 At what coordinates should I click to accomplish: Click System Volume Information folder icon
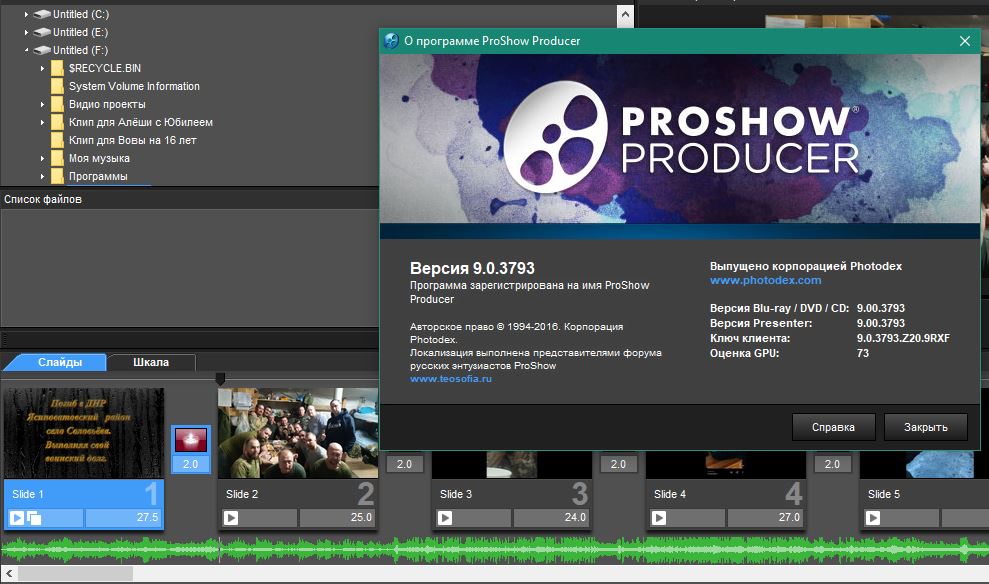pos(57,86)
